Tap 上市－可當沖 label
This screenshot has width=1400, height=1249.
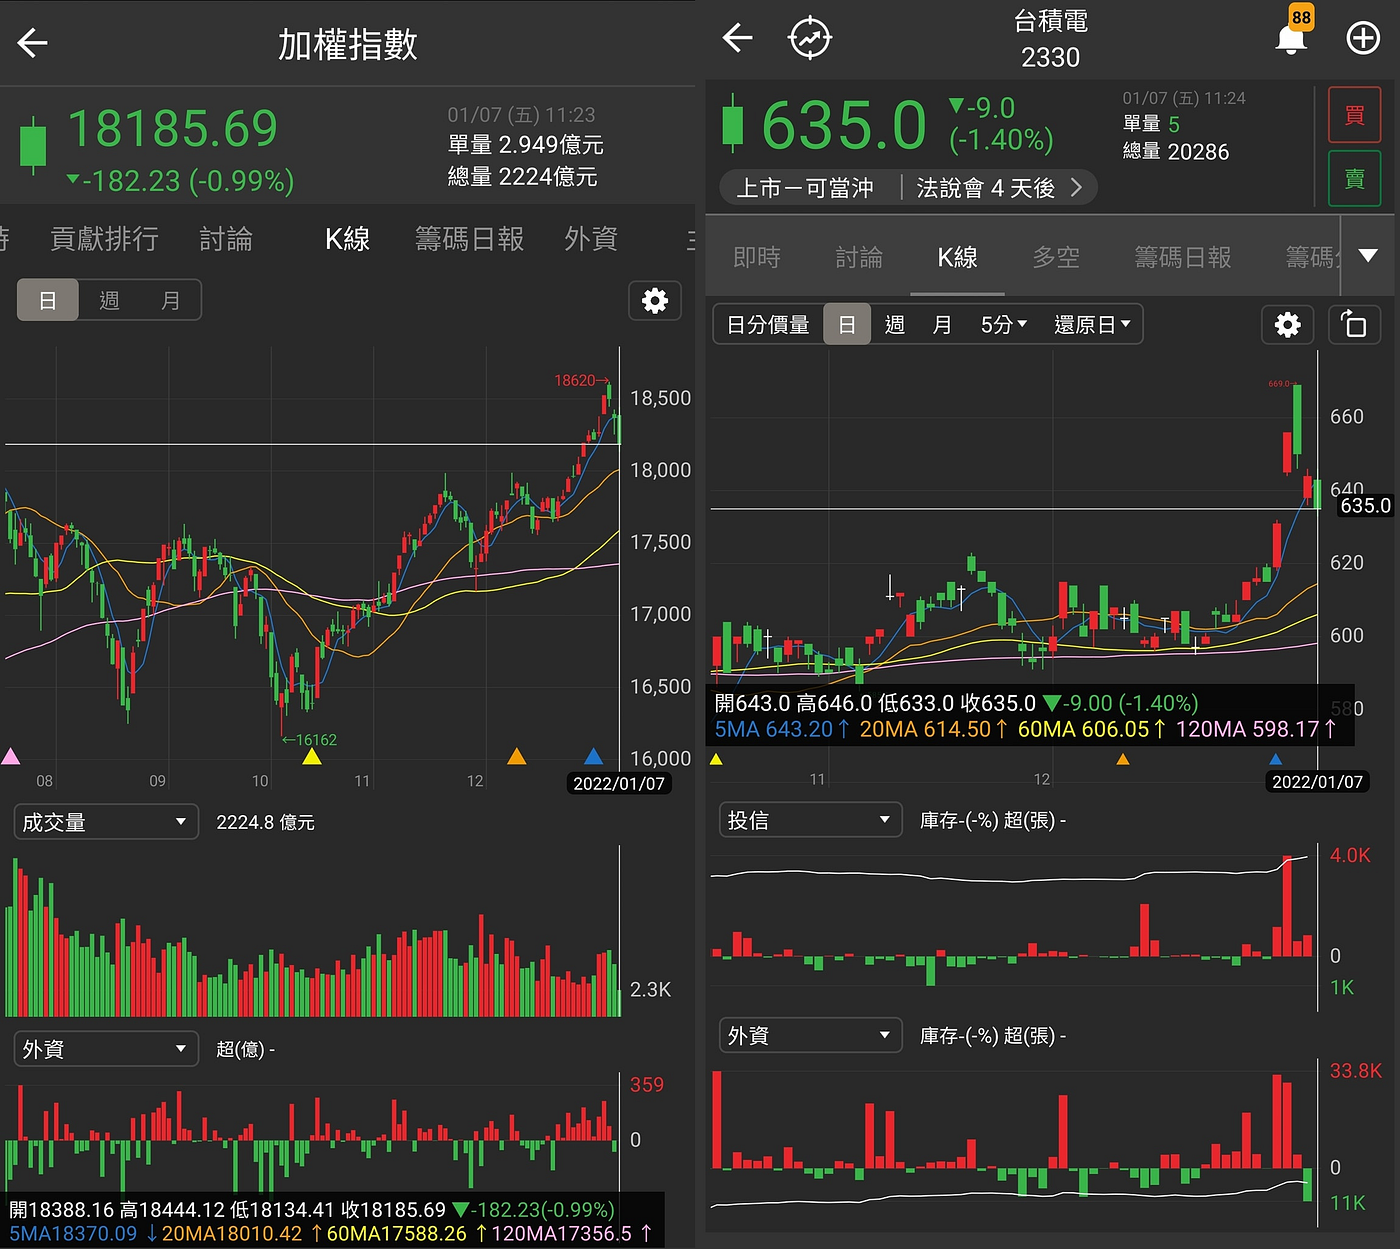coord(805,188)
